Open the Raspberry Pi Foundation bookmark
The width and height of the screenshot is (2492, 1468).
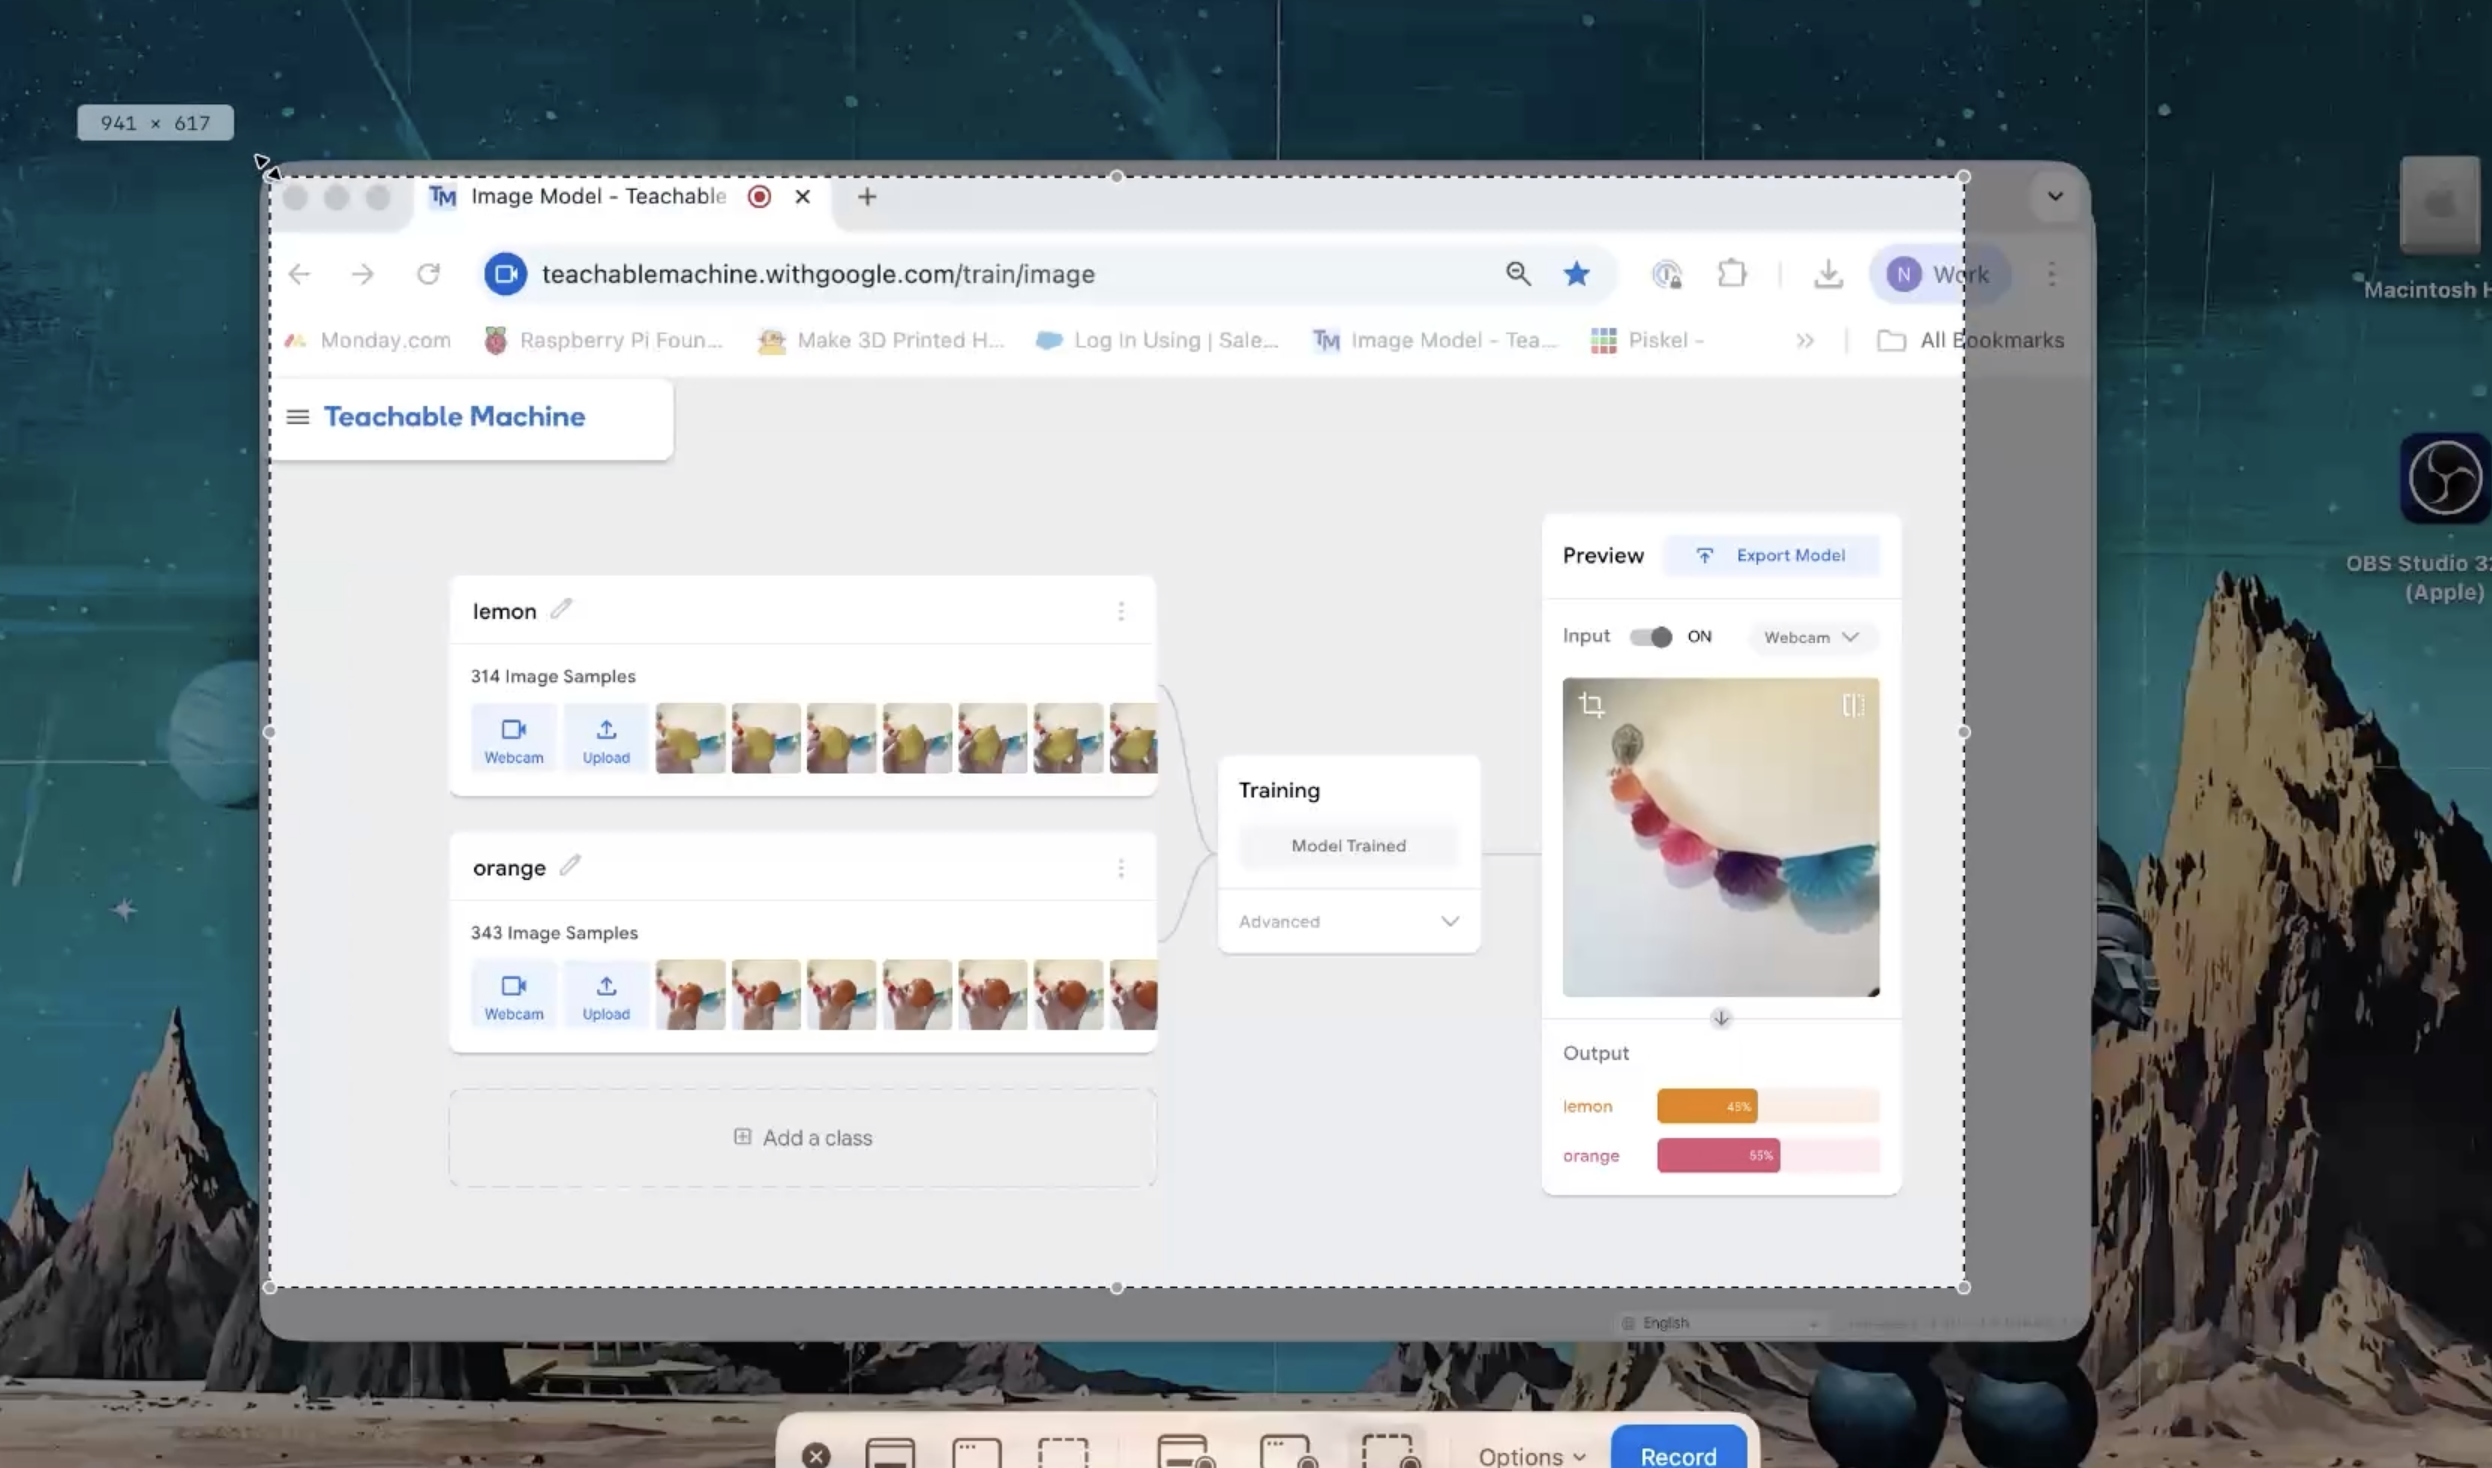[603, 340]
